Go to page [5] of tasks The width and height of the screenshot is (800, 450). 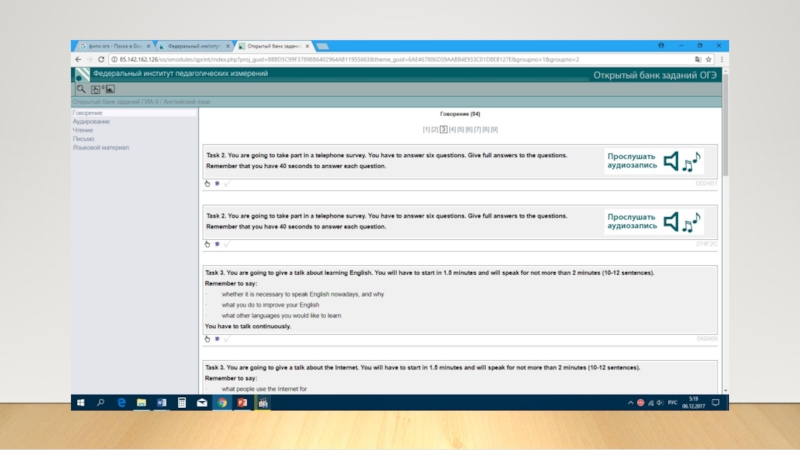(461, 130)
